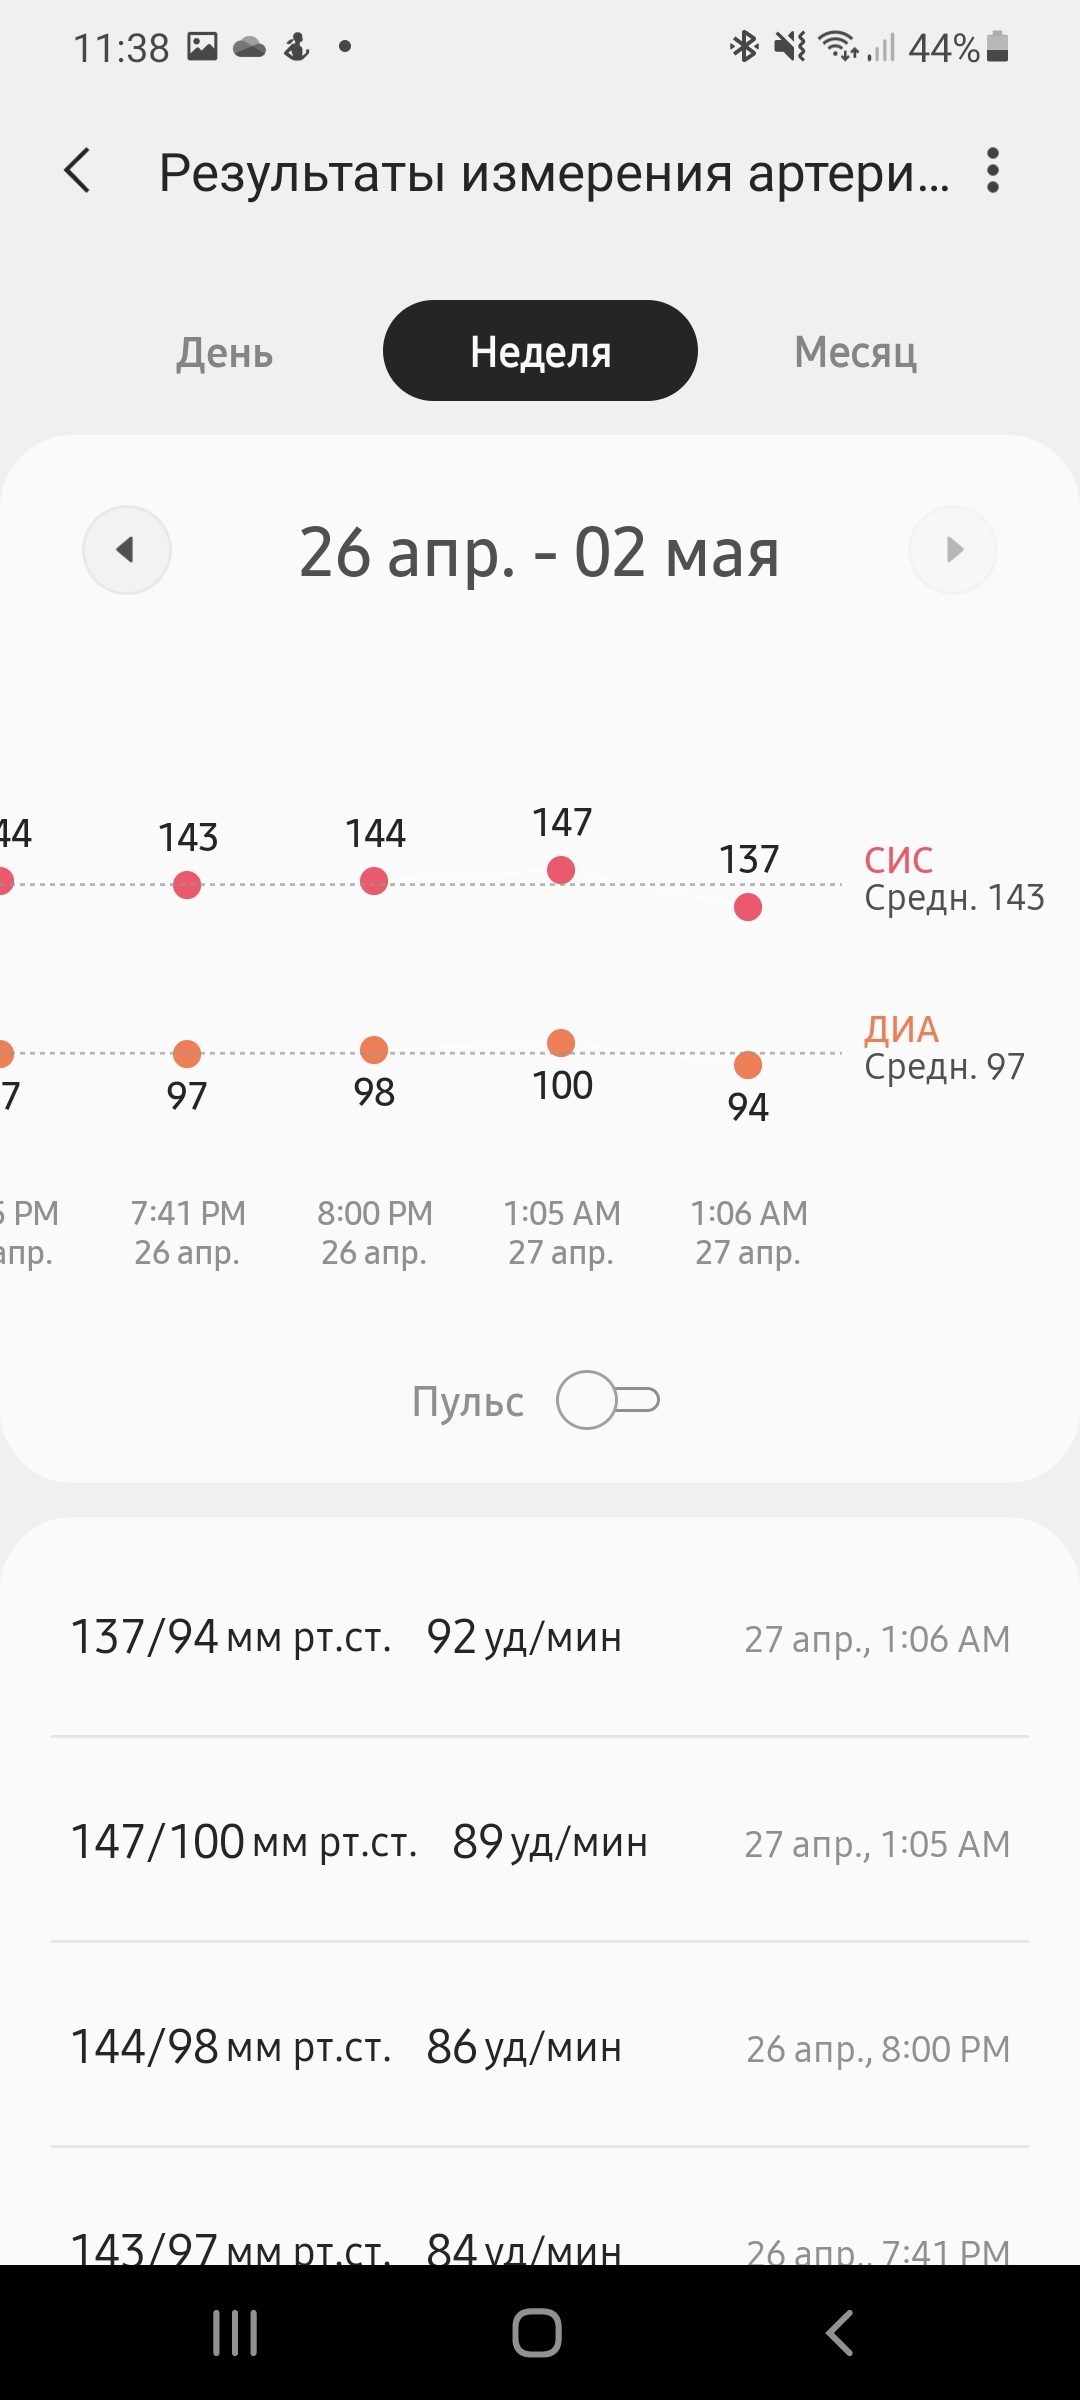Screen dimensions: 1080x2400
Task: Enable the Пульс toggle switch
Action: click(607, 1400)
